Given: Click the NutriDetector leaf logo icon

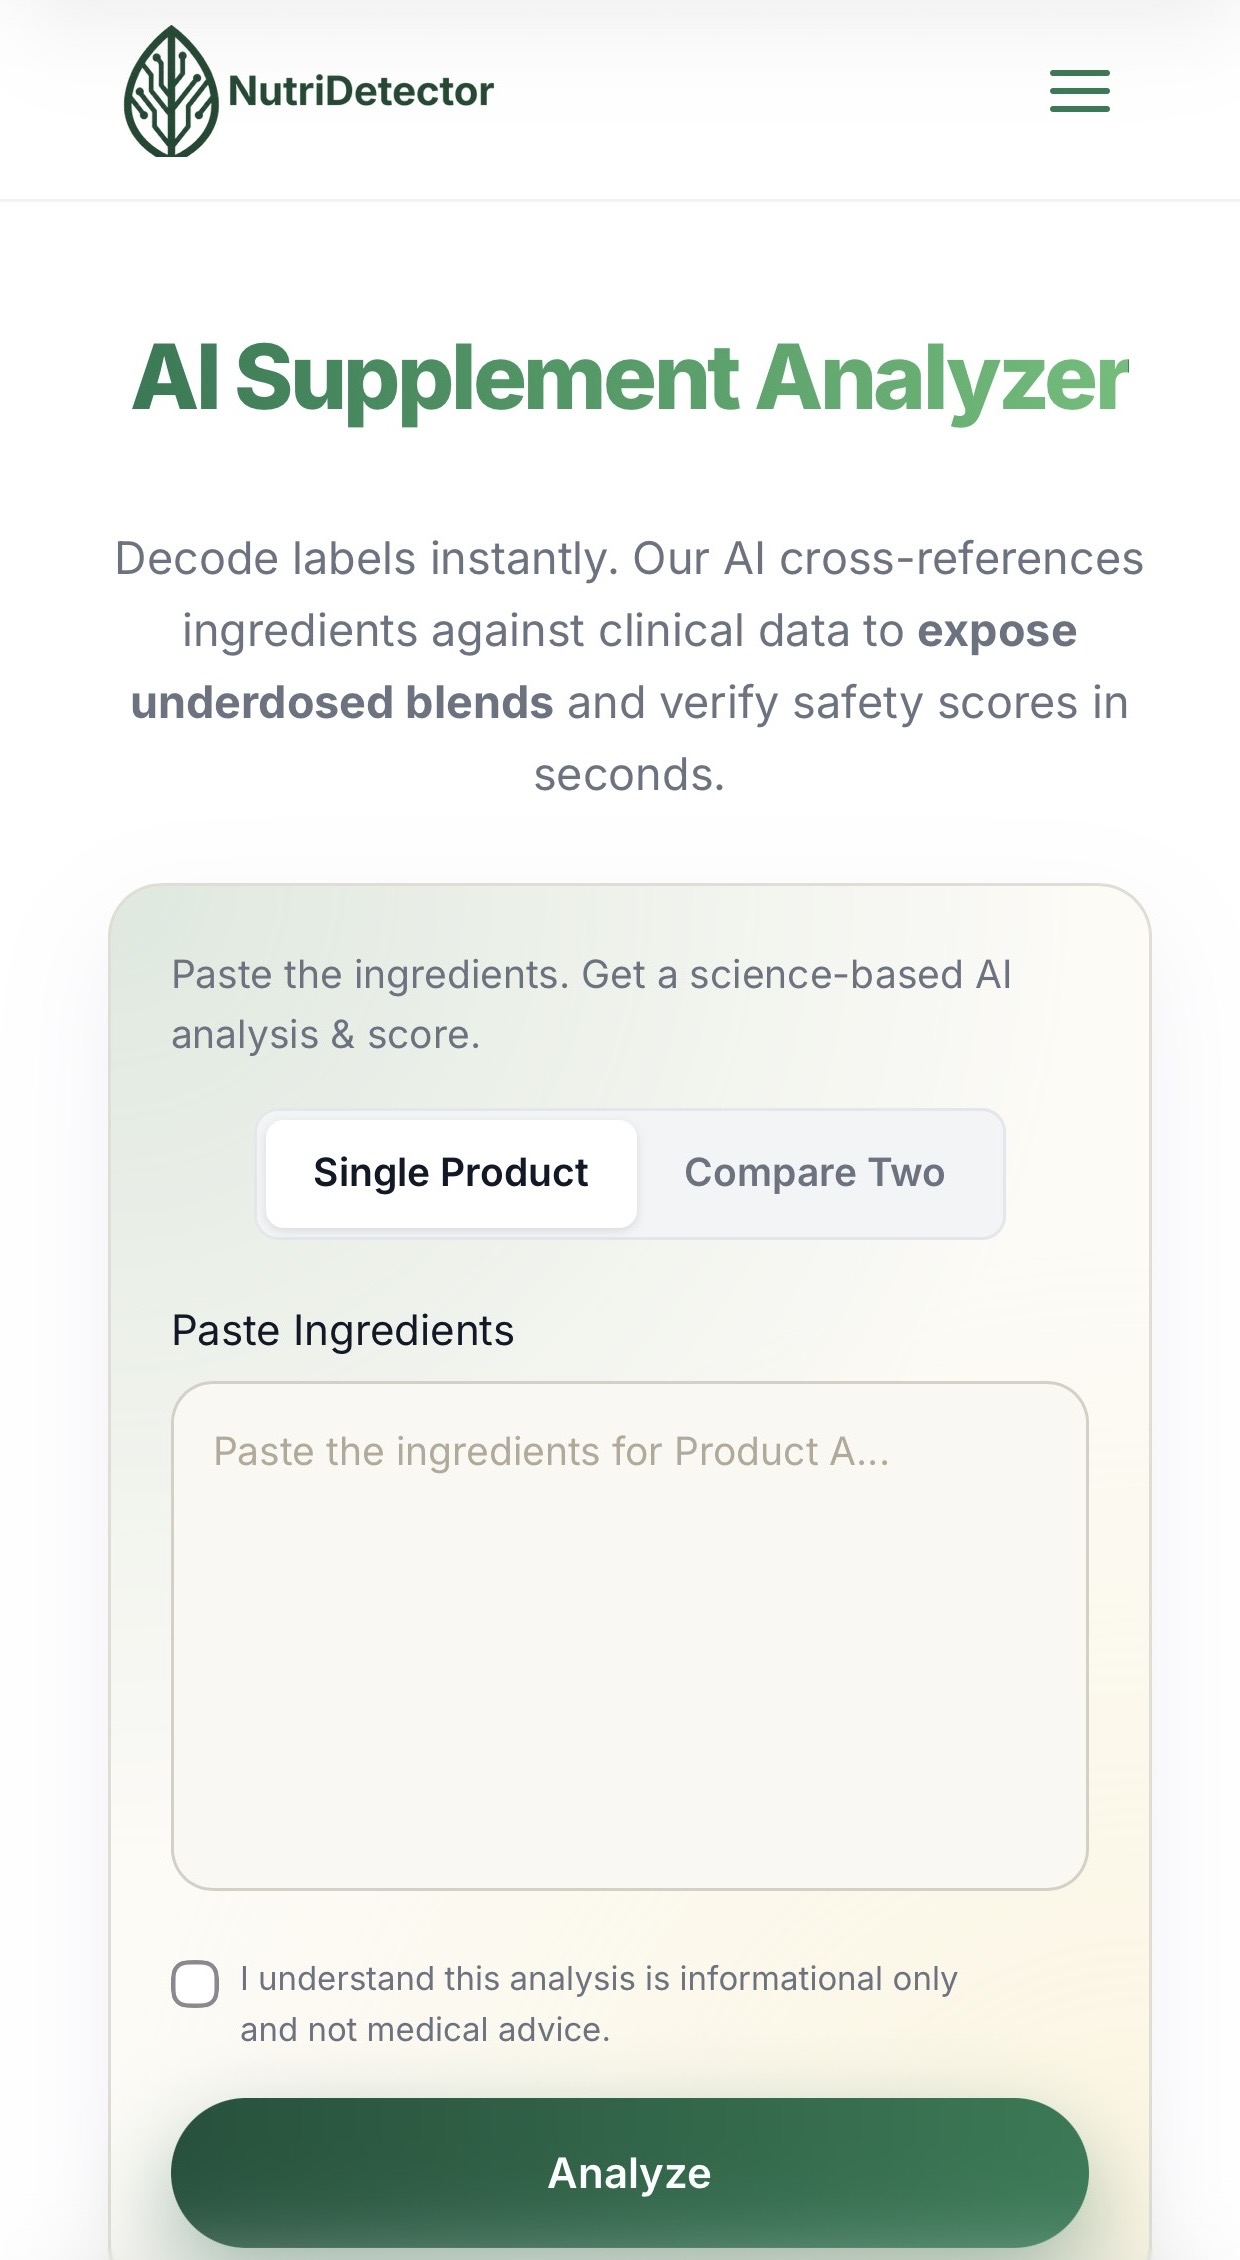Looking at the screenshot, I should (x=171, y=92).
